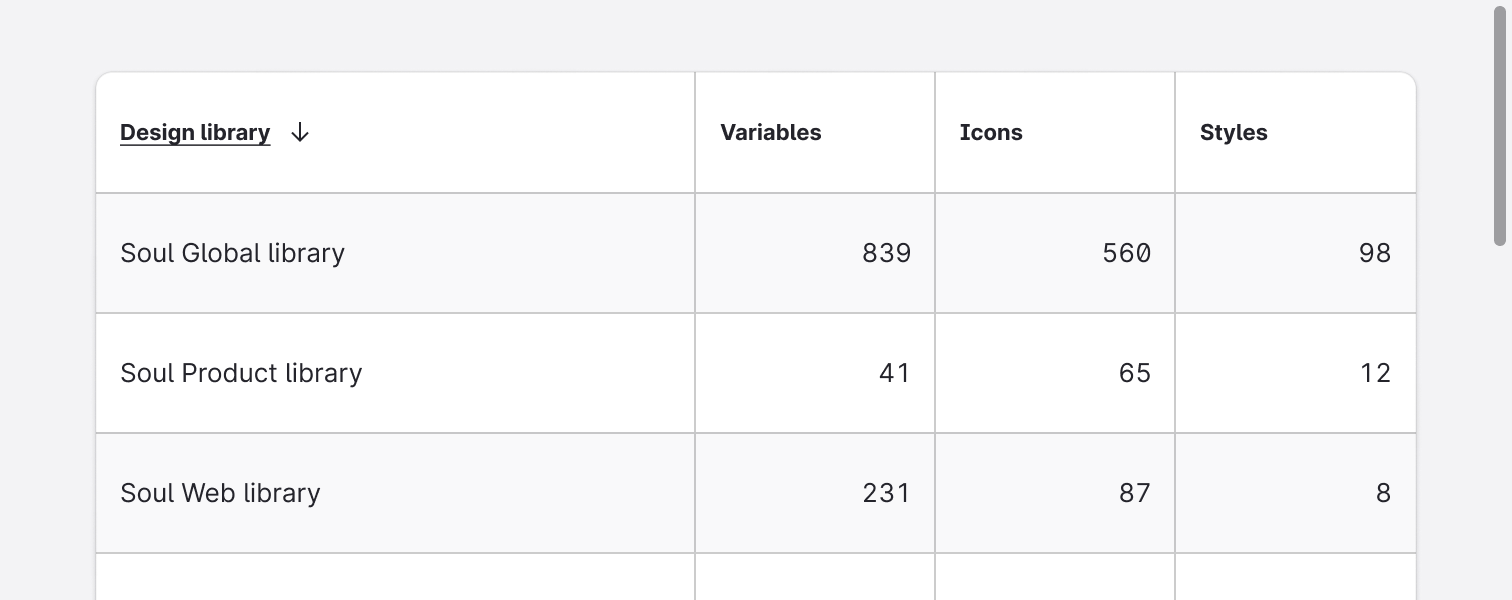Image resolution: width=1512 pixels, height=600 pixels.
Task: Sort the table by Design library column
Action: pos(195,132)
